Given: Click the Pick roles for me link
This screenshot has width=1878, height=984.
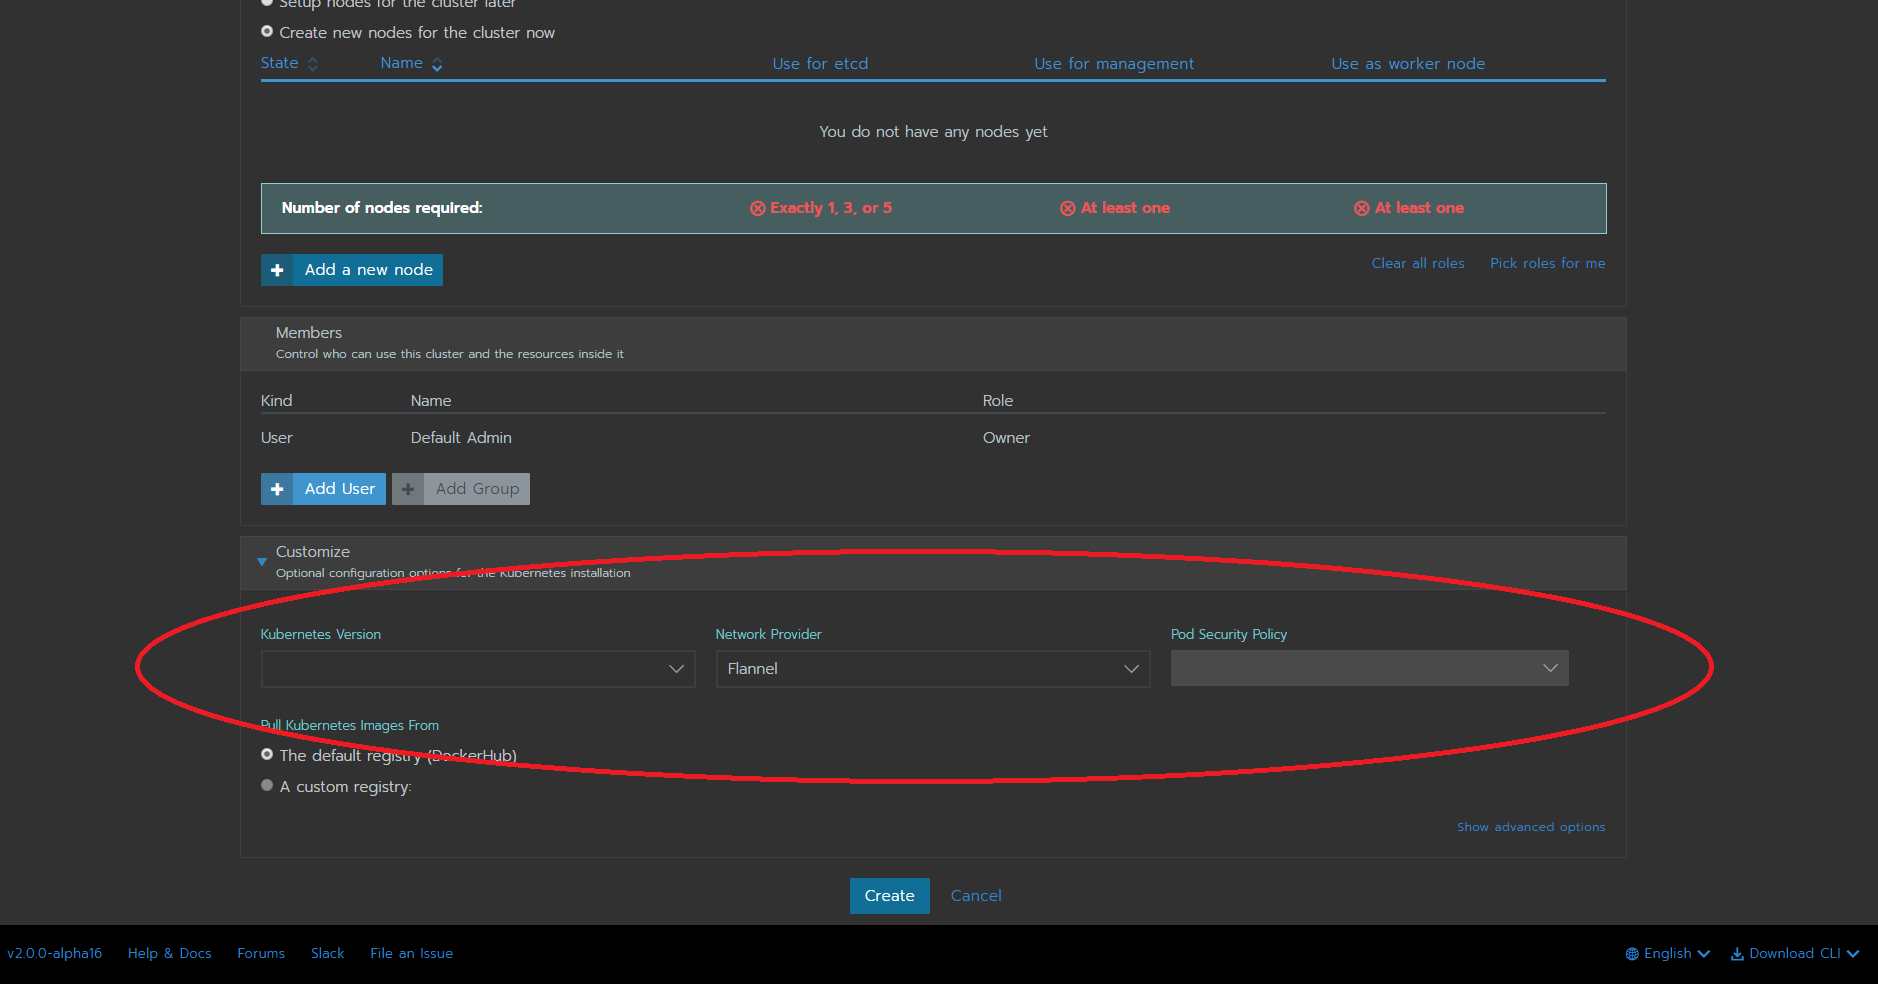Looking at the screenshot, I should tap(1546, 263).
